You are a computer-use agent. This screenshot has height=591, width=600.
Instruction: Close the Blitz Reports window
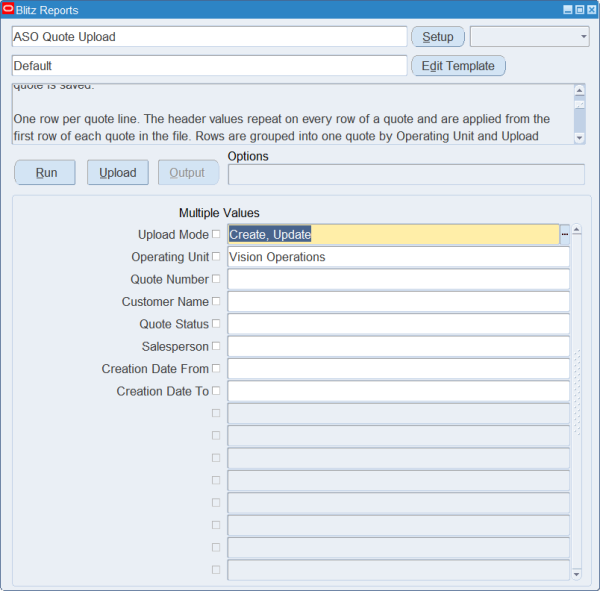click(592, 10)
